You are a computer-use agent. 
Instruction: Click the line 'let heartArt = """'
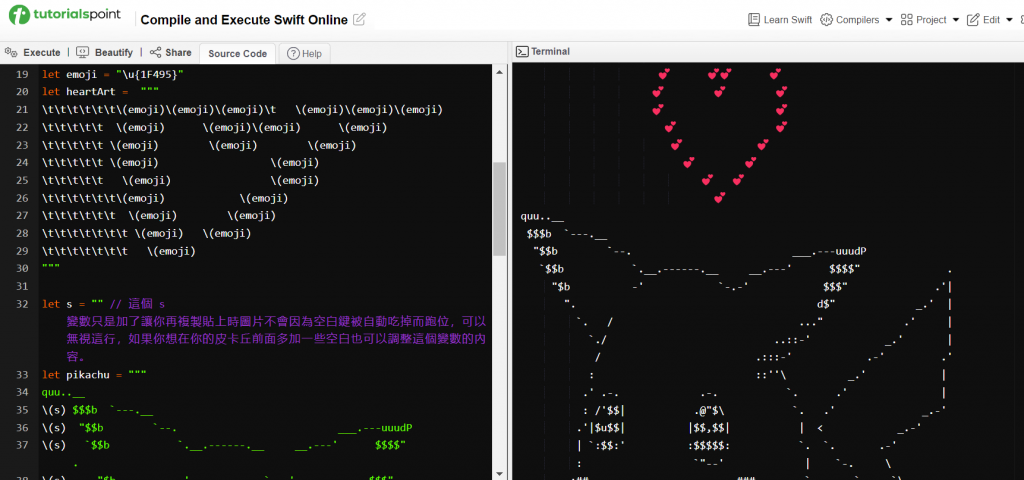click(101, 91)
